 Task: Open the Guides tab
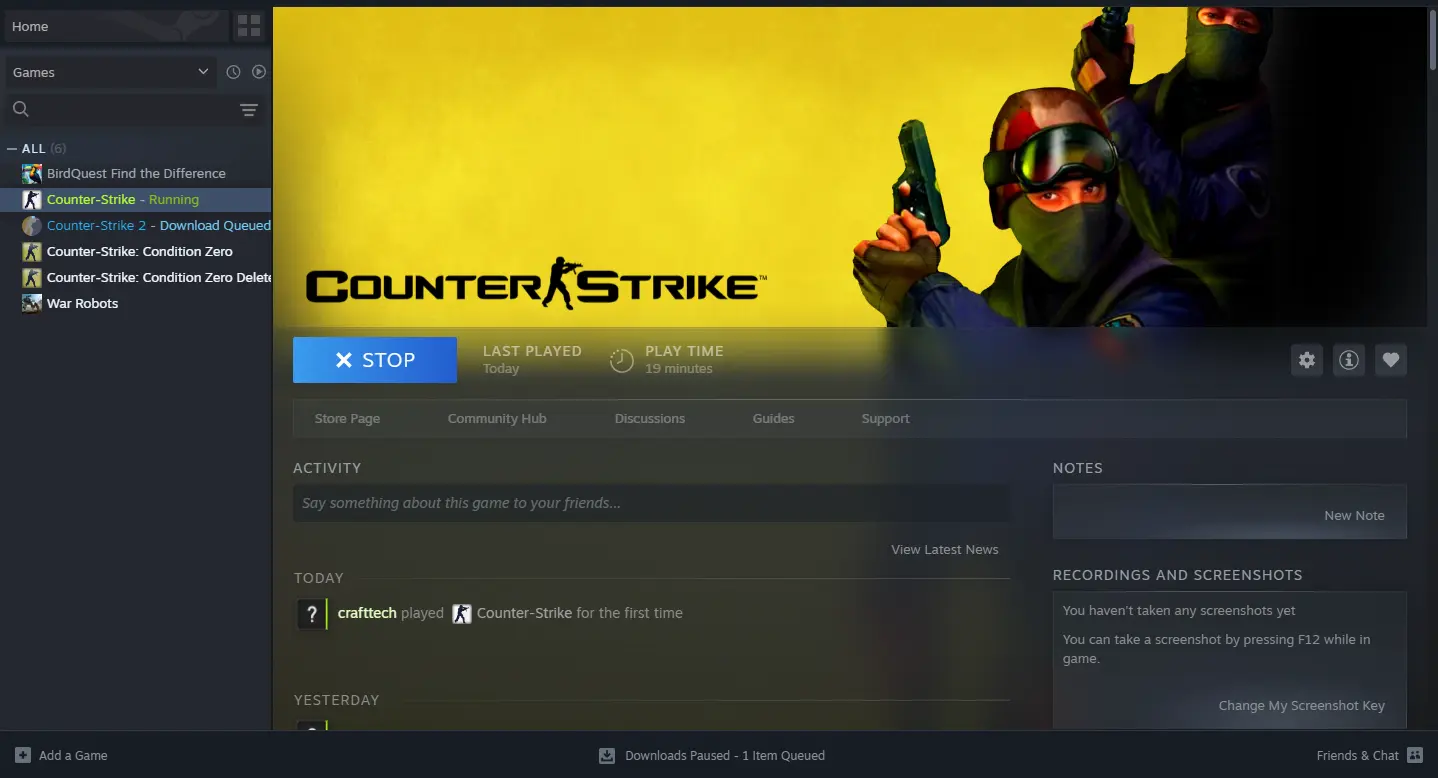point(773,418)
